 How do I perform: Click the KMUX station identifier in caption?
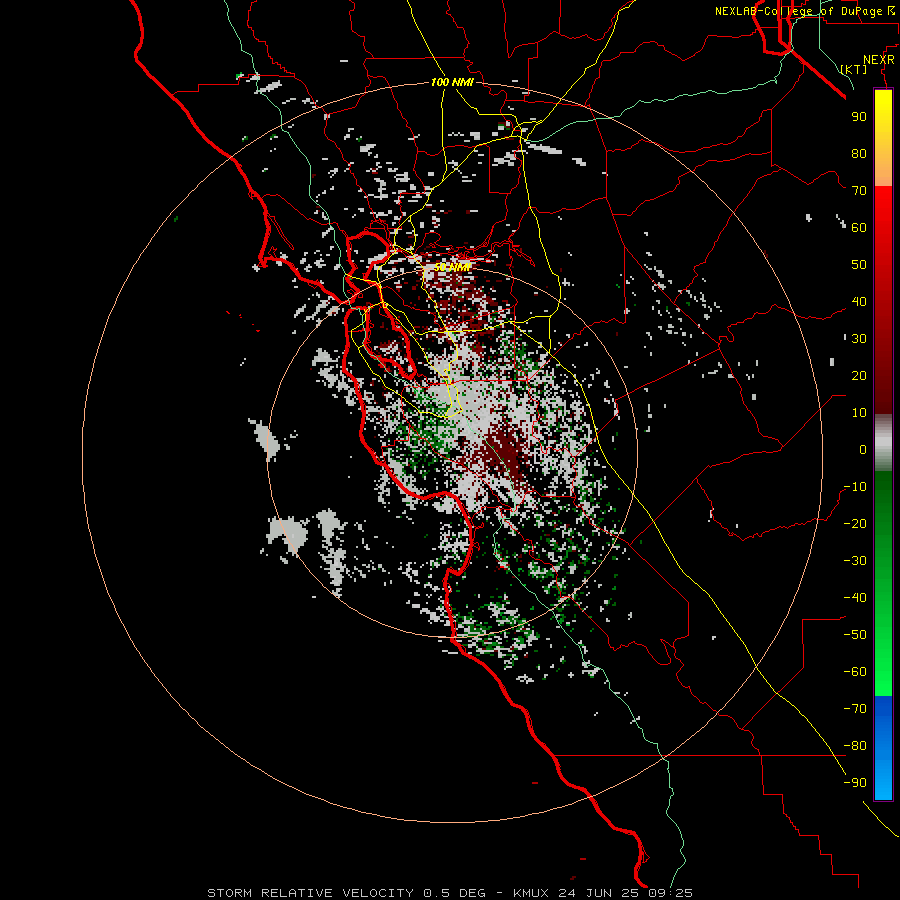pos(531,893)
